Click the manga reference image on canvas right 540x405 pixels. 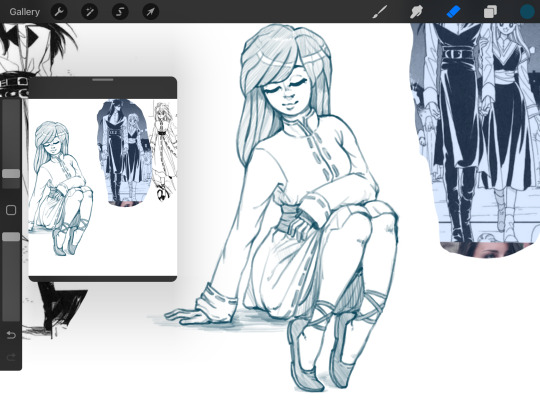point(475,139)
